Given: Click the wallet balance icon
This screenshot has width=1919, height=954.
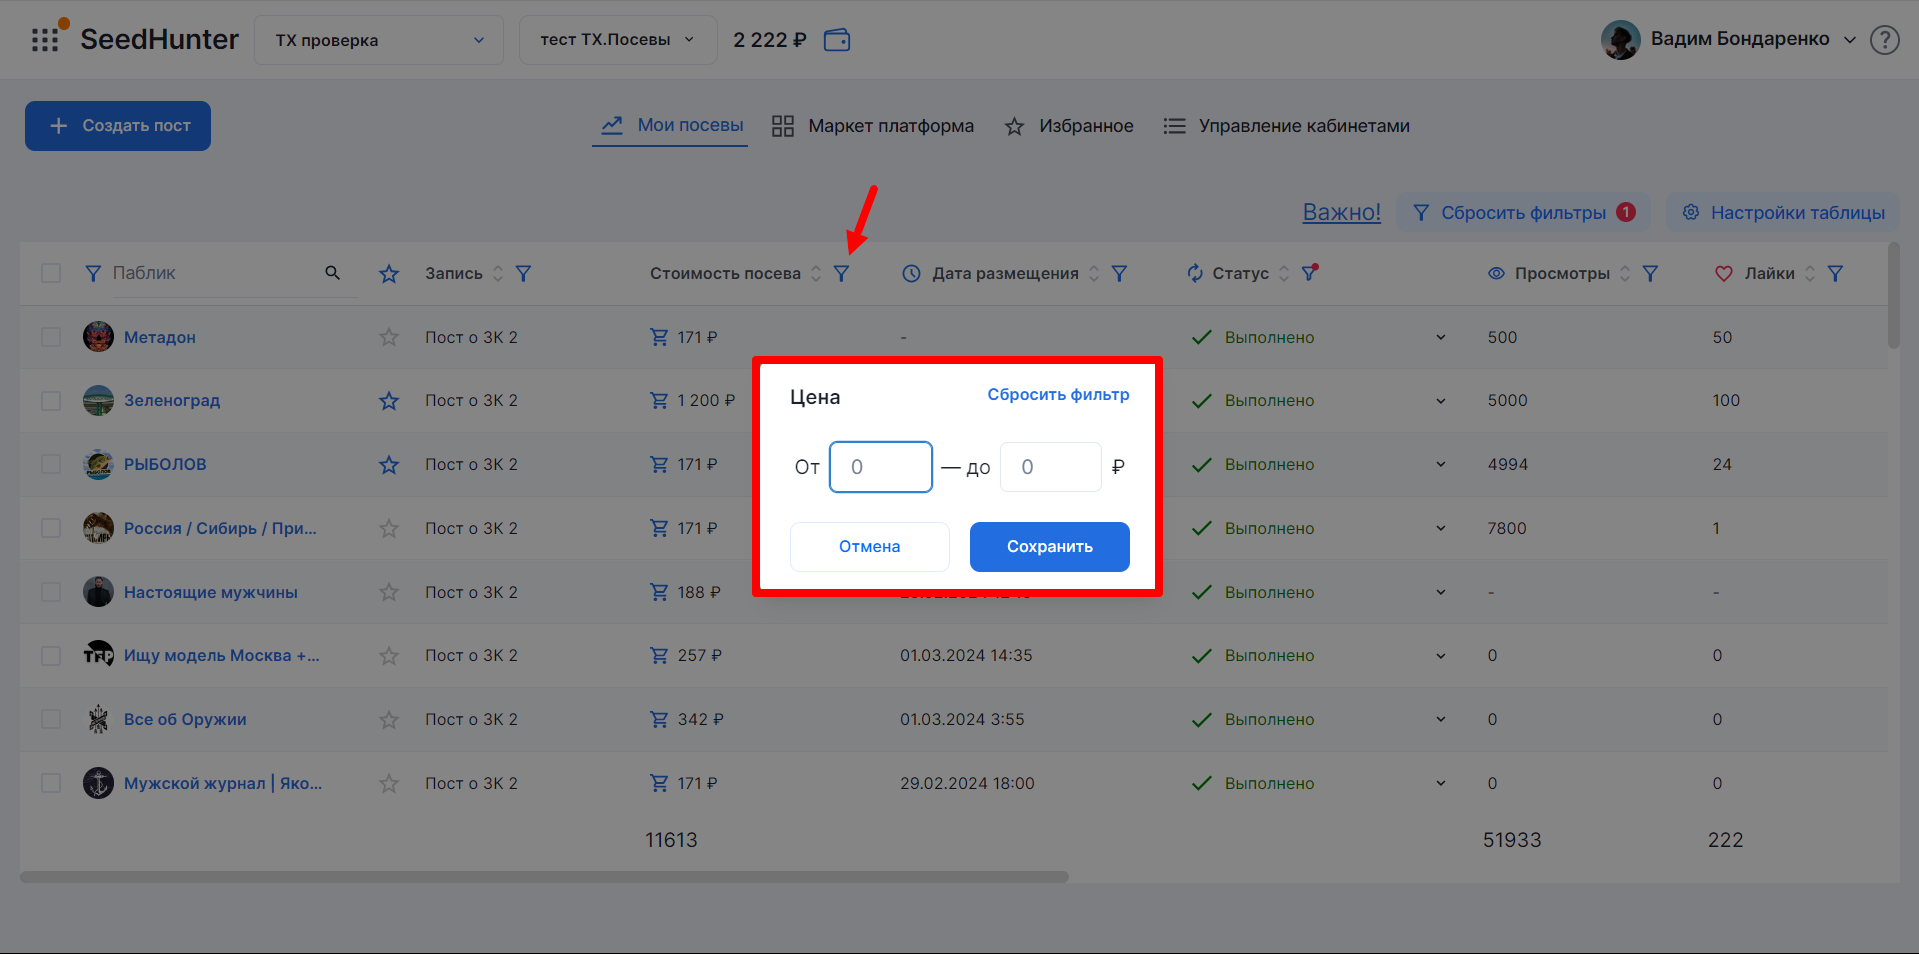Looking at the screenshot, I should [836, 40].
